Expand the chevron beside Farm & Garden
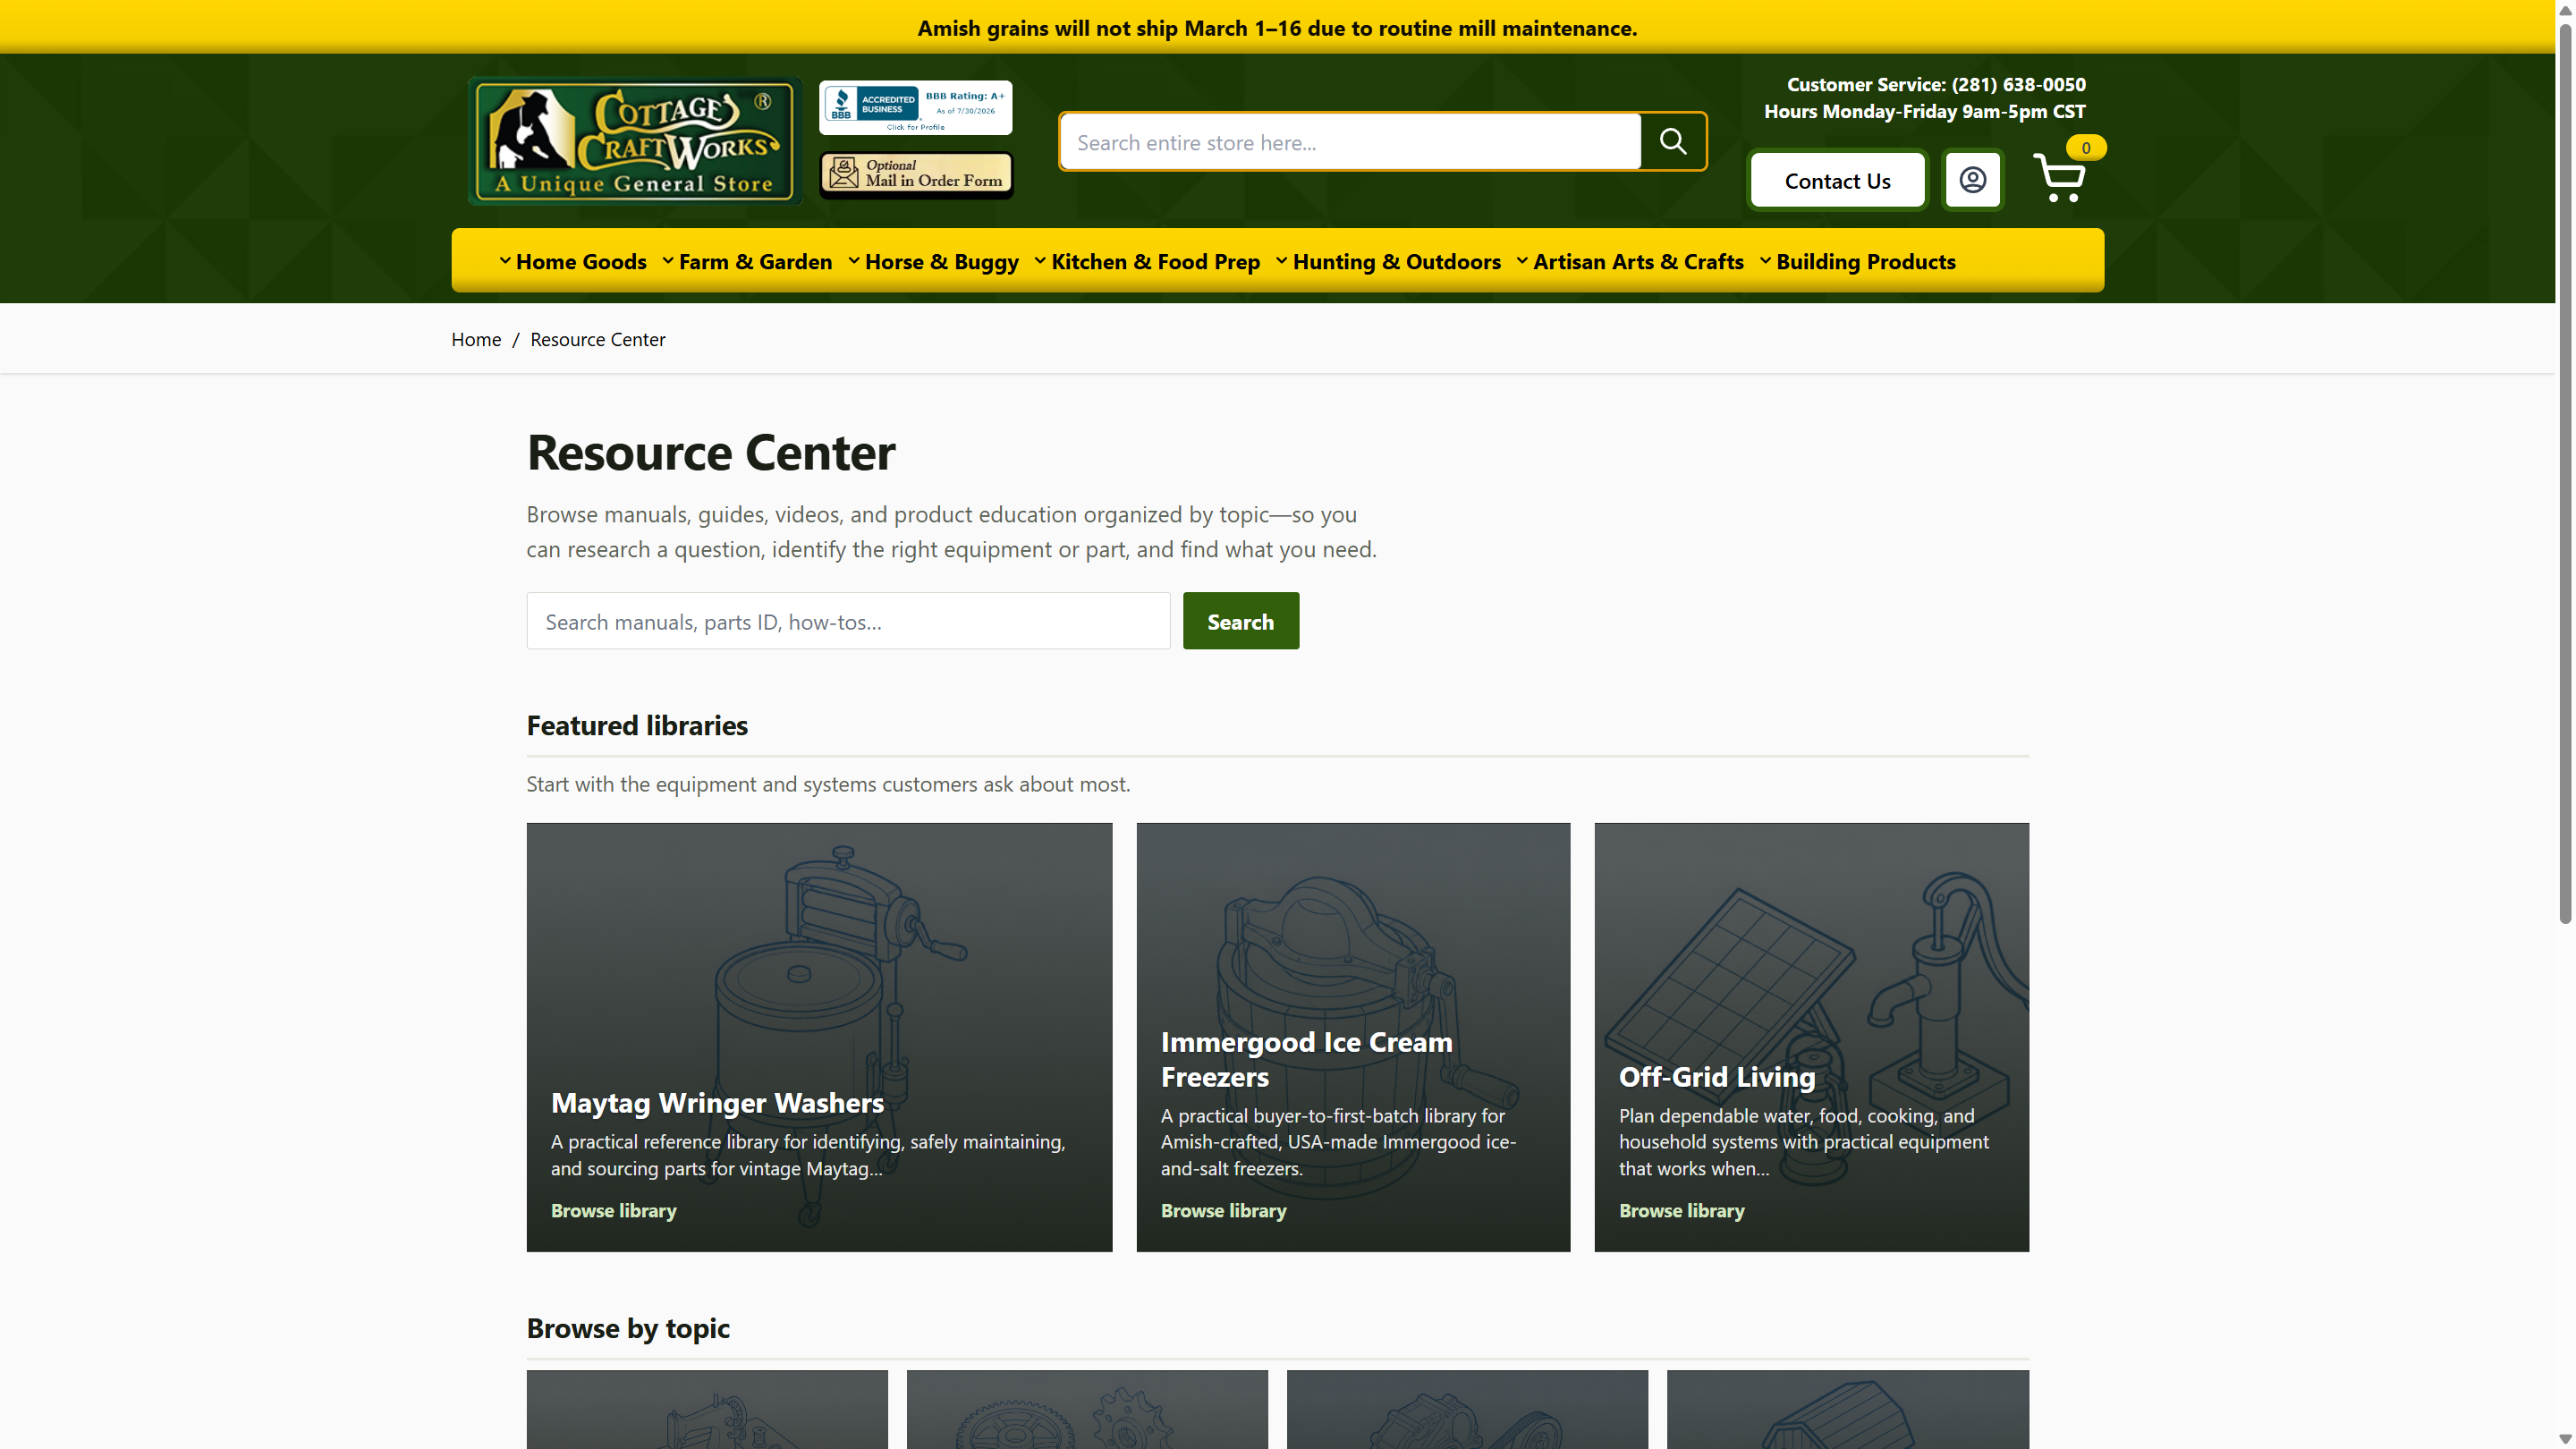The height and width of the screenshot is (1449, 2576). coord(668,261)
